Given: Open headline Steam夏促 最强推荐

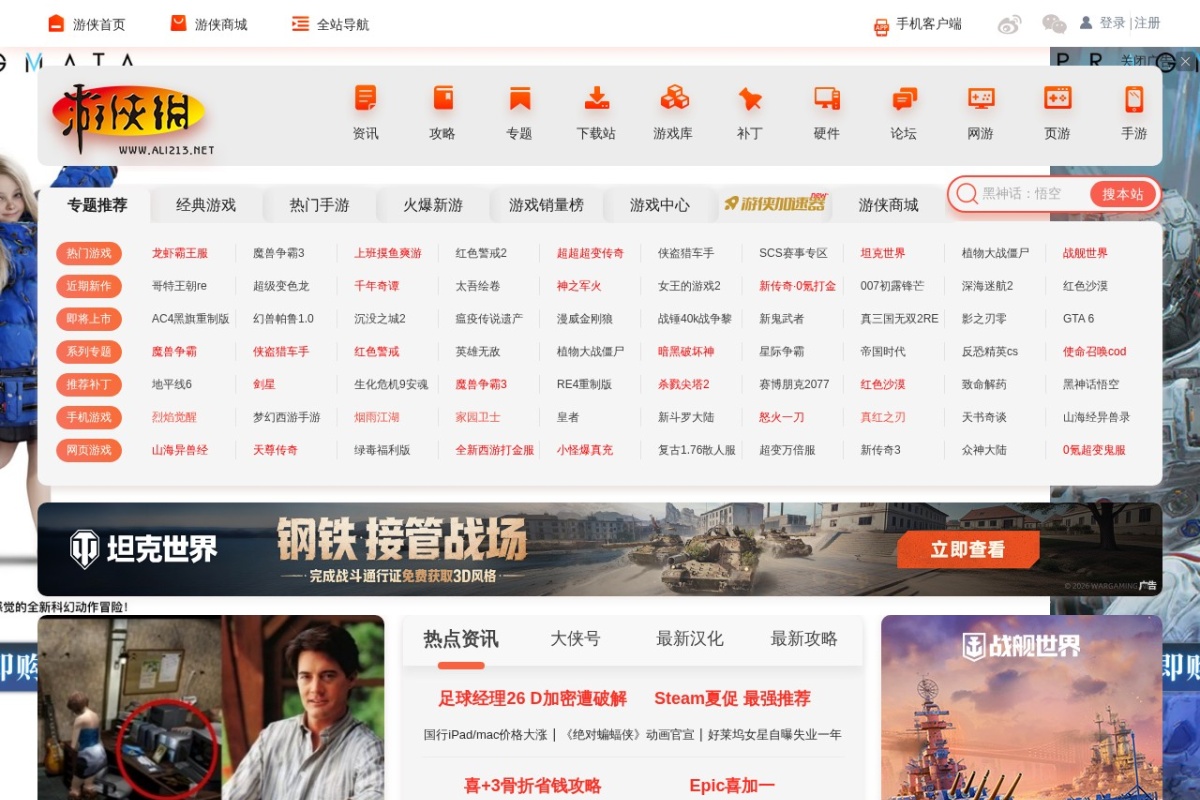Looking at the screenshot, I should coord(732,698).
